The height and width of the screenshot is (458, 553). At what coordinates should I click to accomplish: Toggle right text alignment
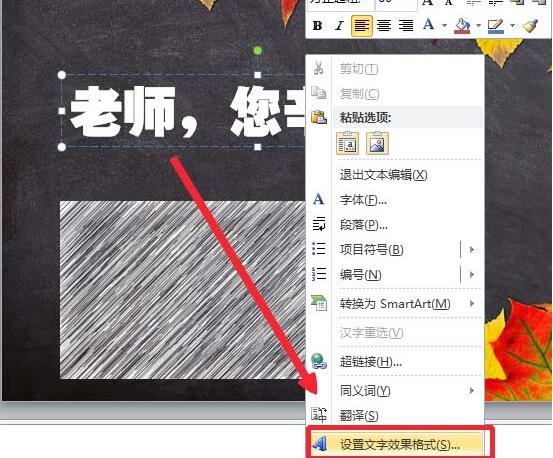point(406,25)
